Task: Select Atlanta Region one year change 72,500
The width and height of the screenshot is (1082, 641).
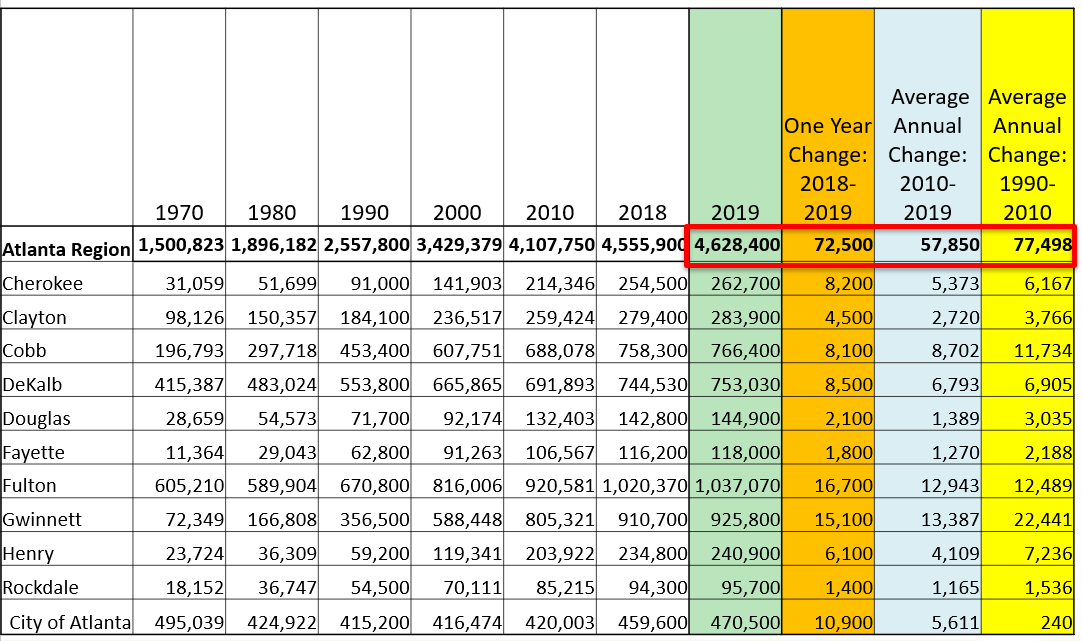Action: [843, 245]
